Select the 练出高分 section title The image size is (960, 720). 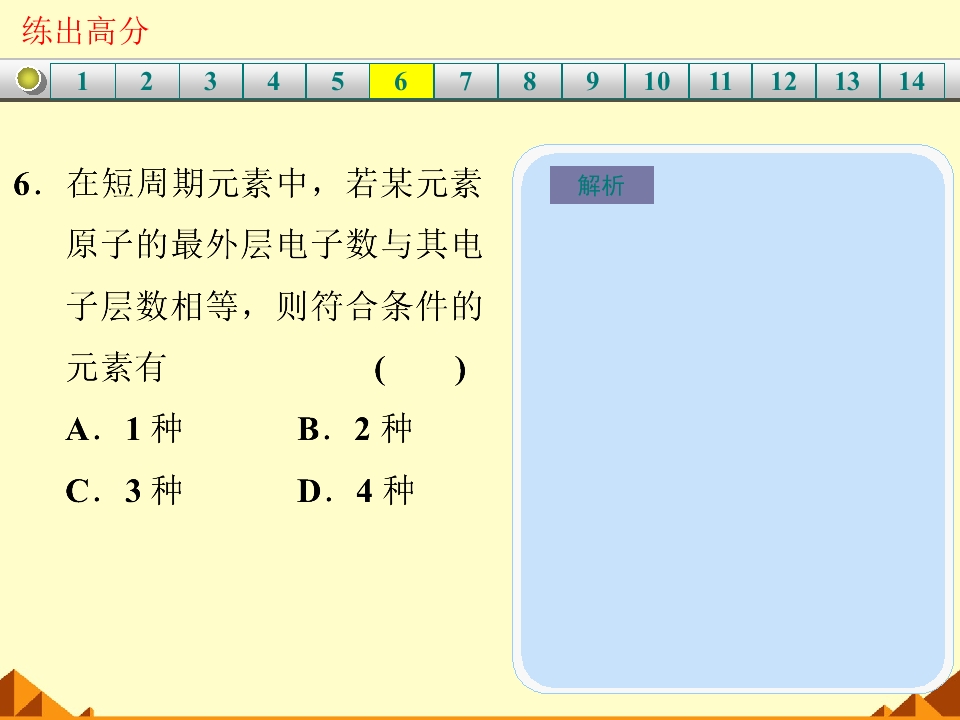point(85,32)
